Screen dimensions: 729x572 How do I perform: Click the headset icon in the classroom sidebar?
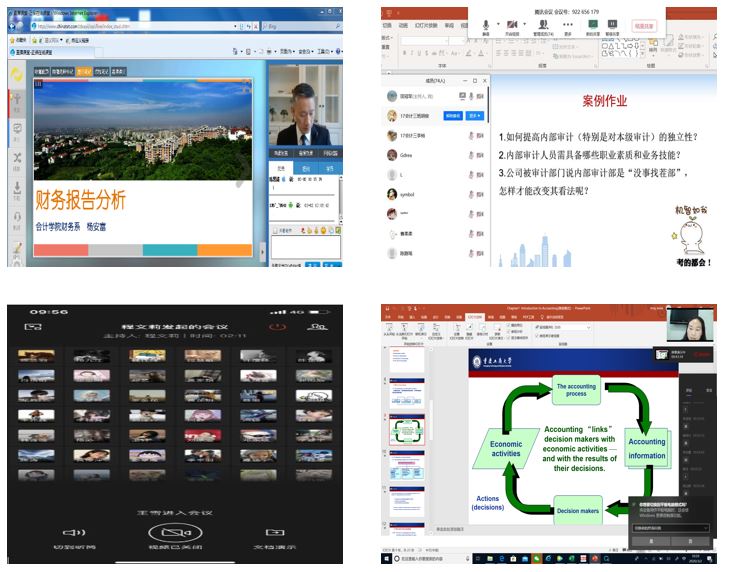point(18,218)
